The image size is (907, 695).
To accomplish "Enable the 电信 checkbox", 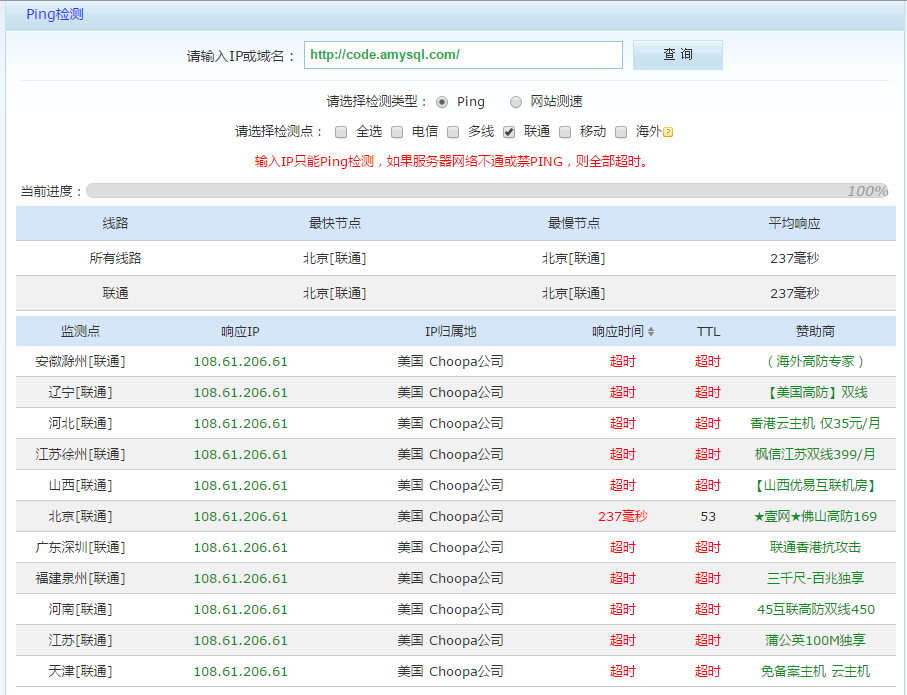I will 397,132.
